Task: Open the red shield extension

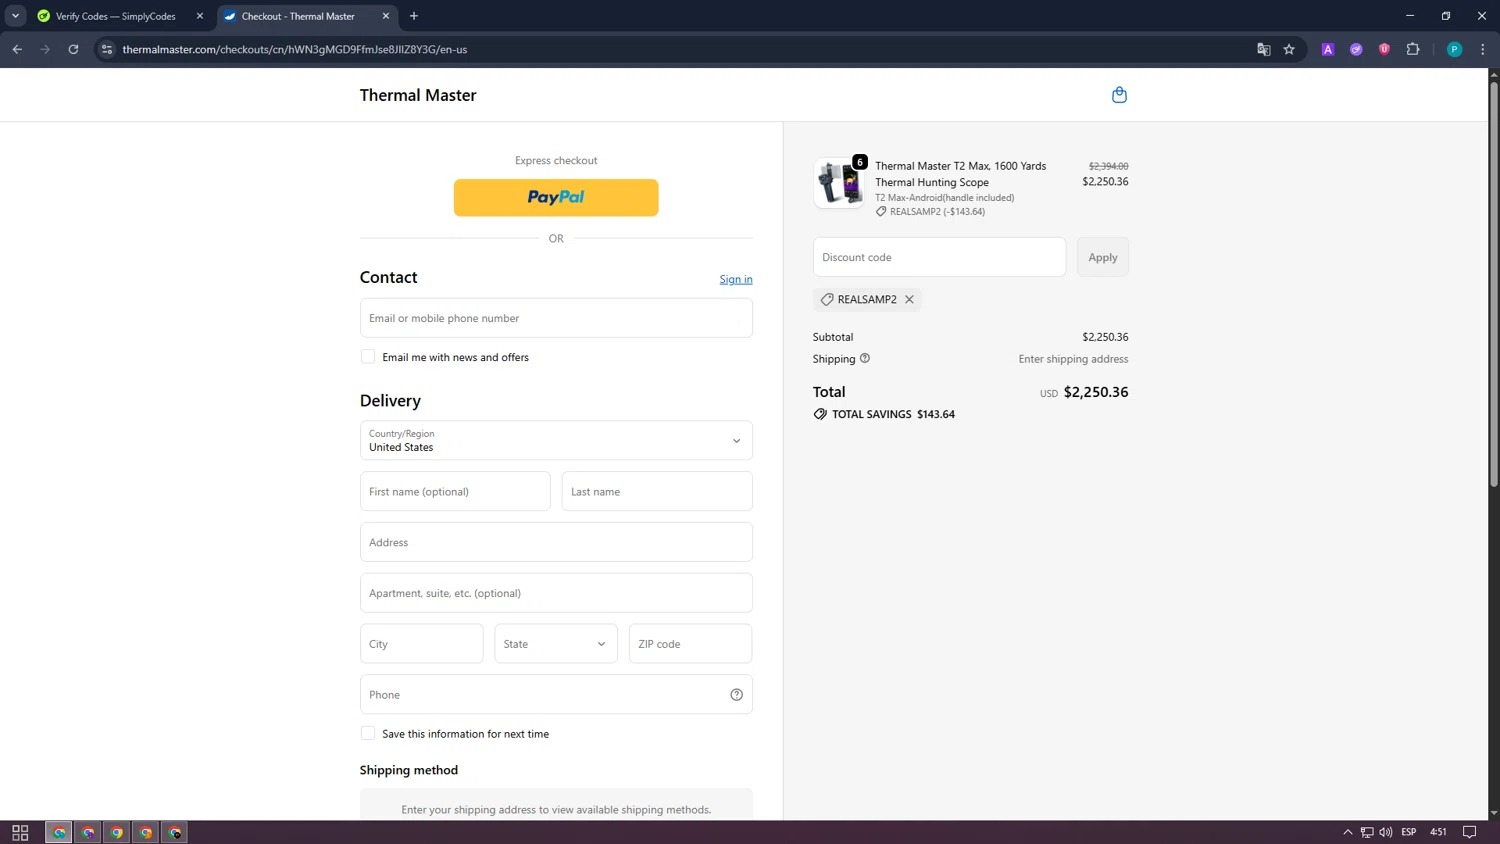Action: 1384,49
